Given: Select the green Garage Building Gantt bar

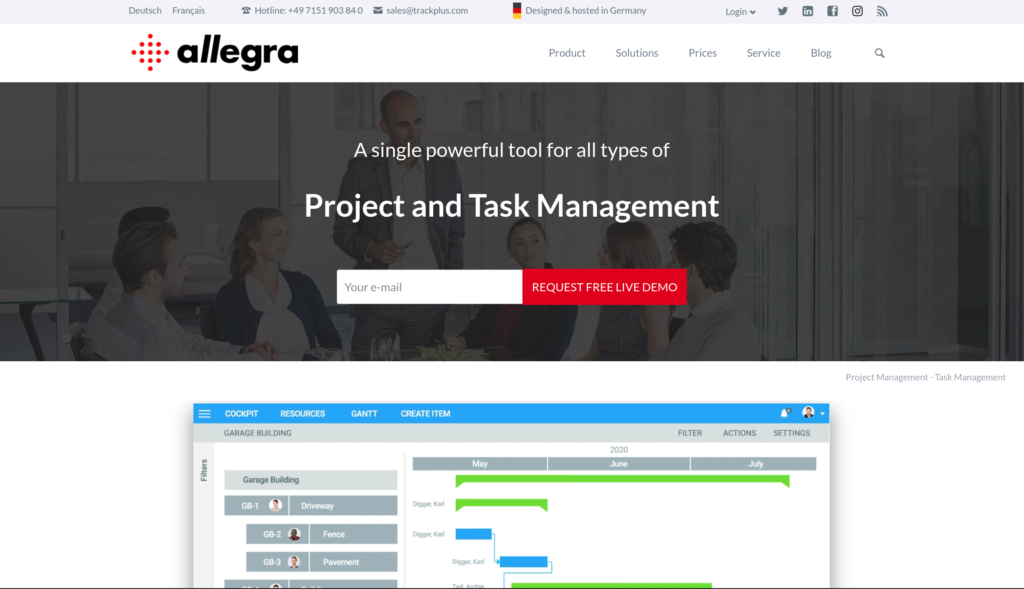Looking at the screenshot, I should coord(622,481).
